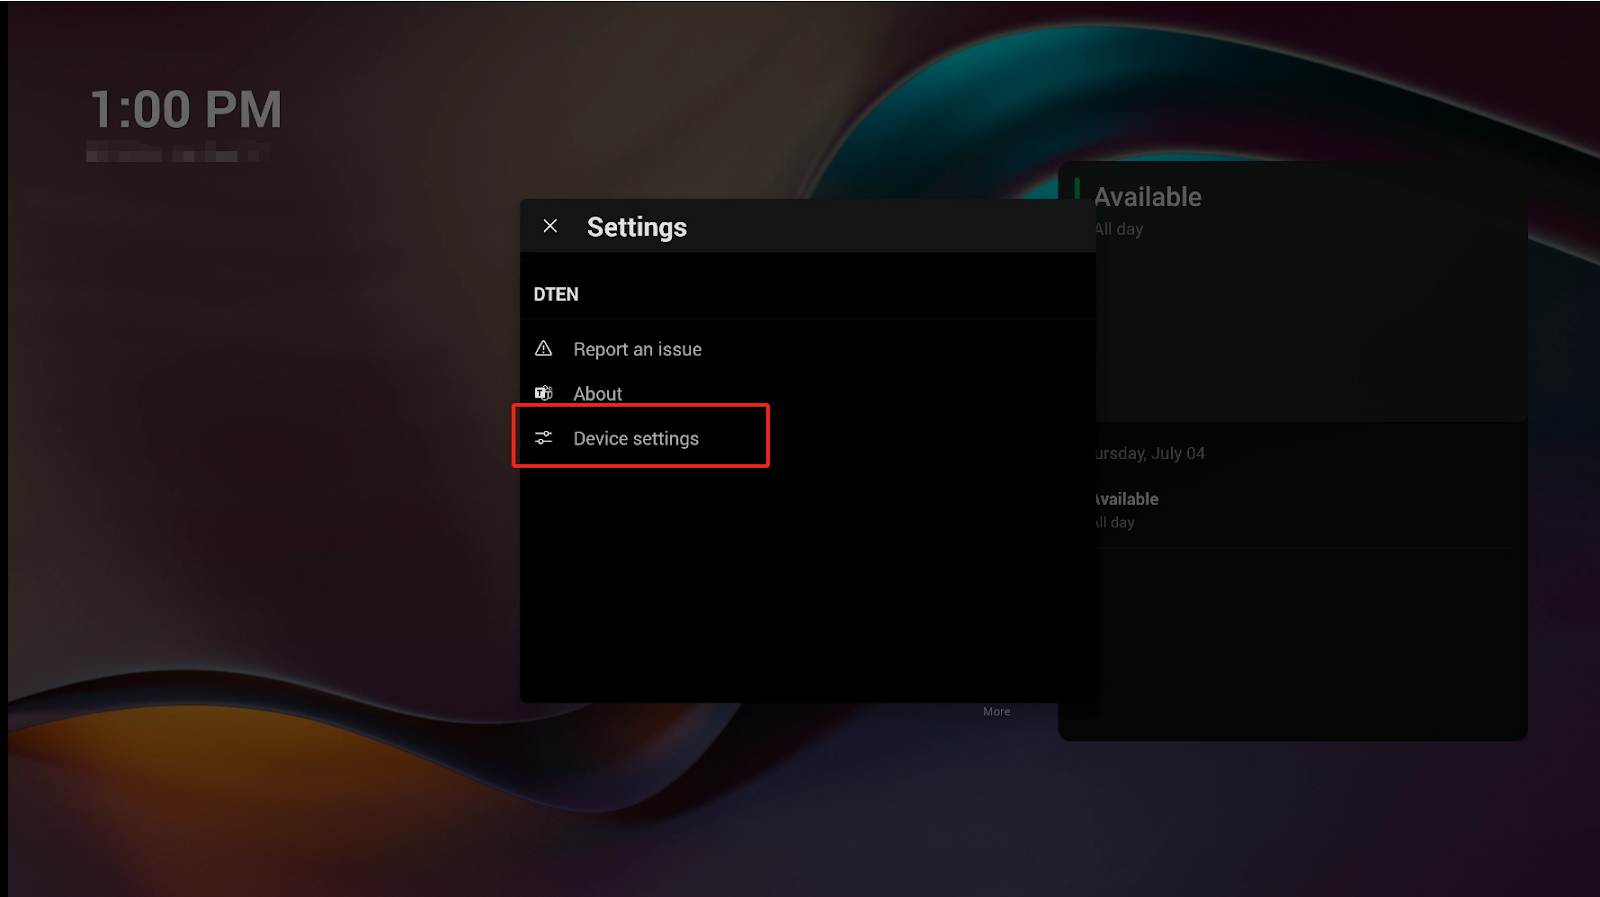Viewport: 1600px width, 897px height.
Task: Click the Thursday, July 04 date header
Action: (x=1150, y=453)
